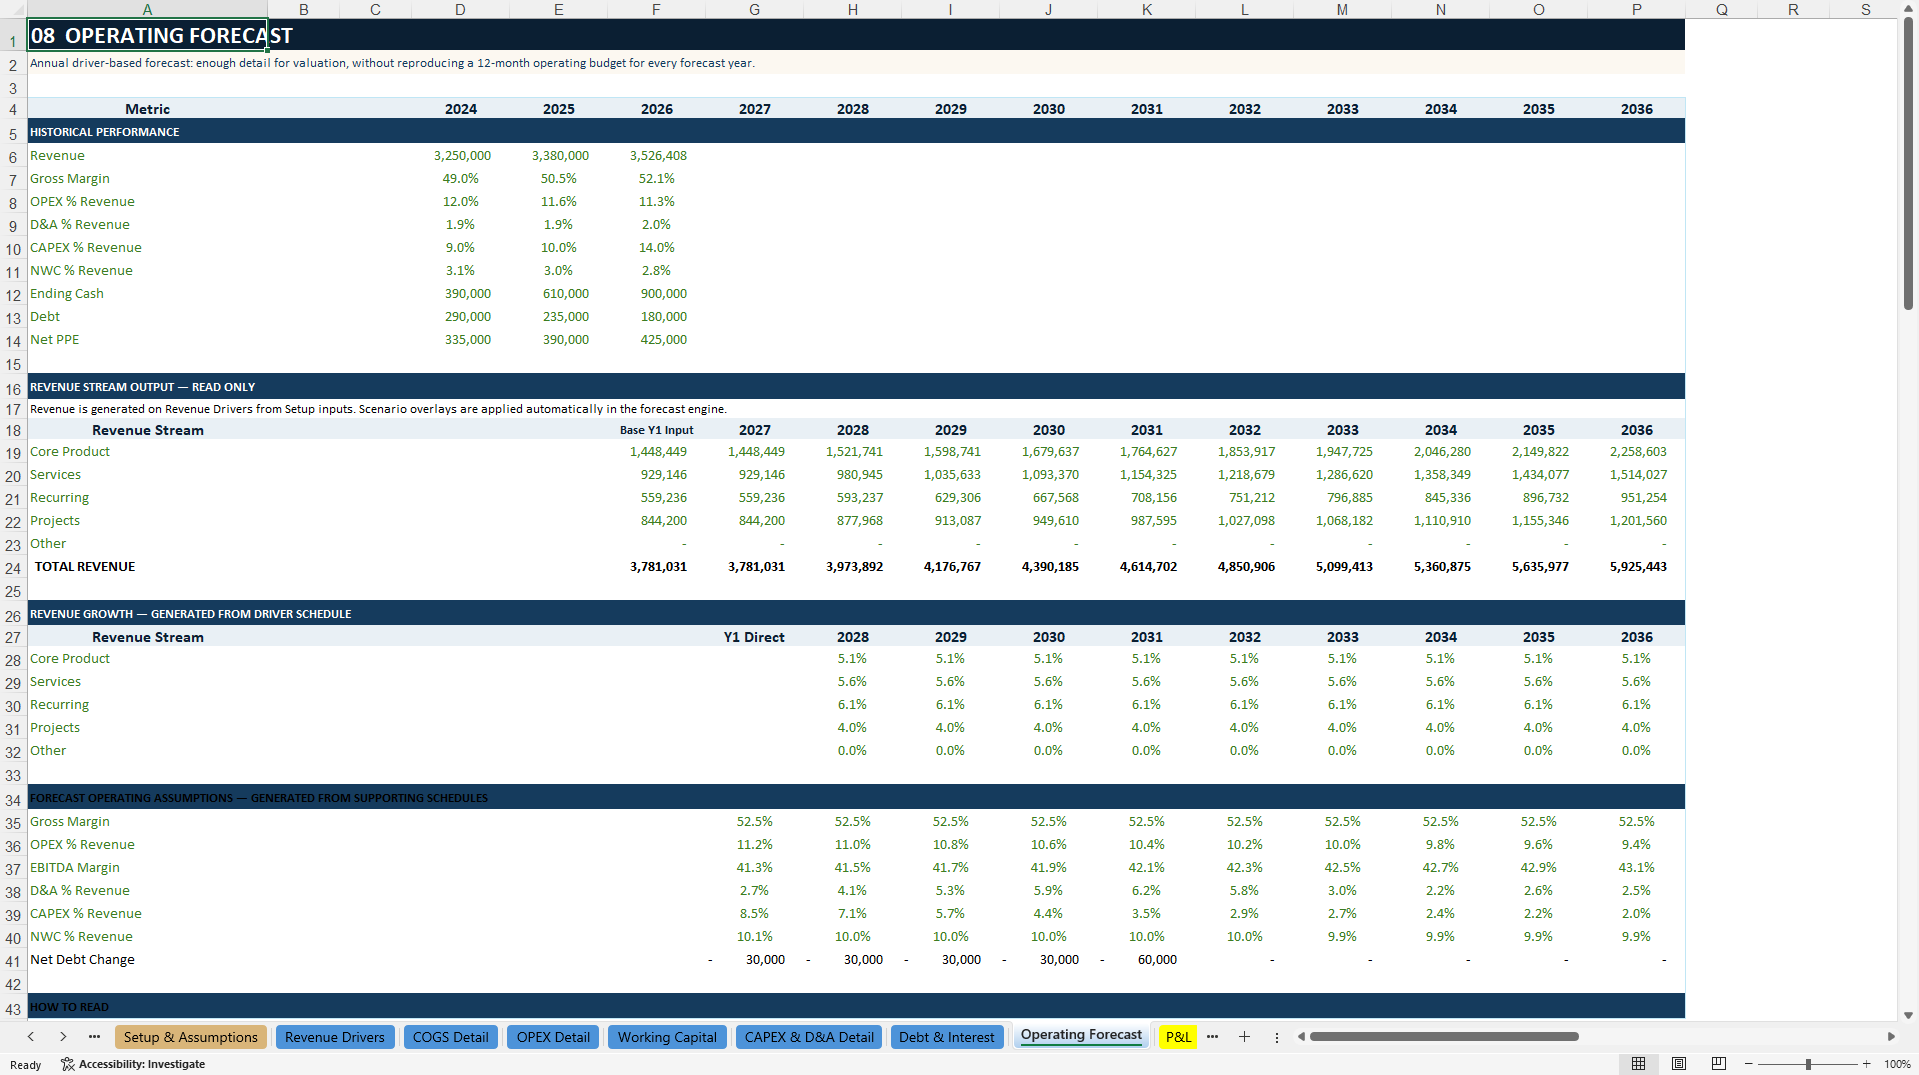Click vertical scrollbar down arrow
The width and height of the screenshot is (1919, 1075).
pyautogui.click(x=1908, y=1015)
